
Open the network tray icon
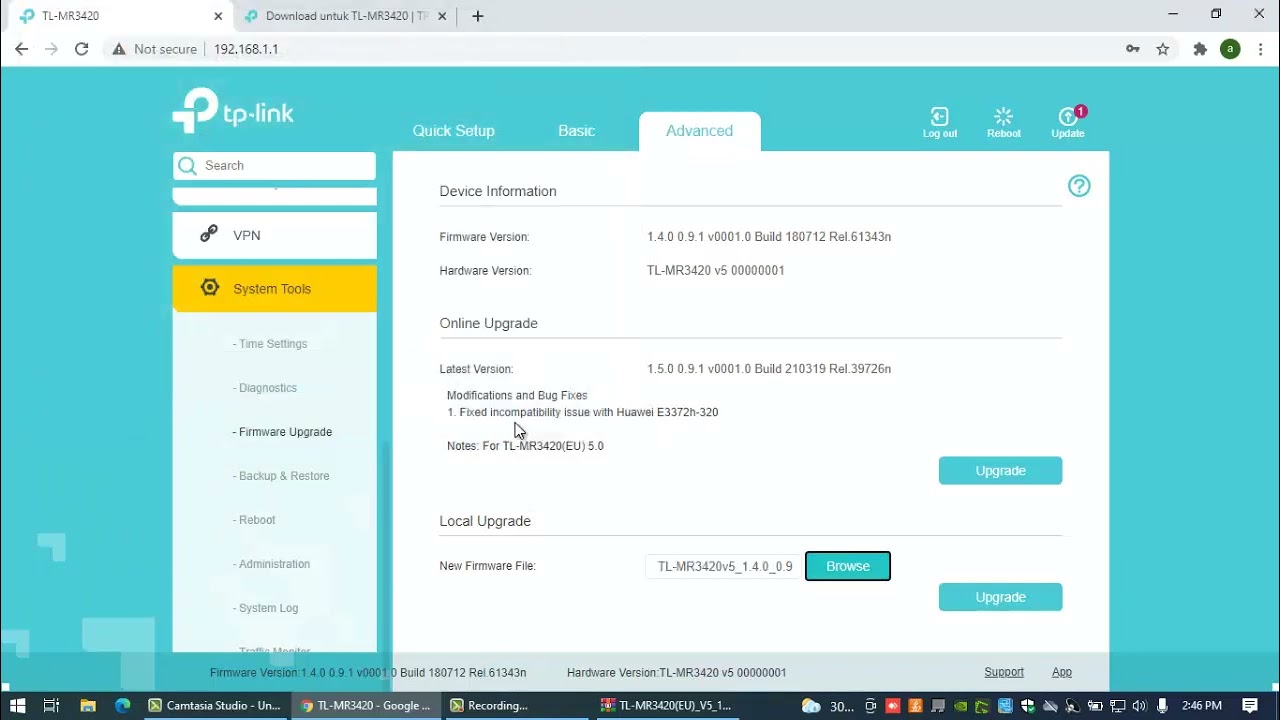[1118, 706]
